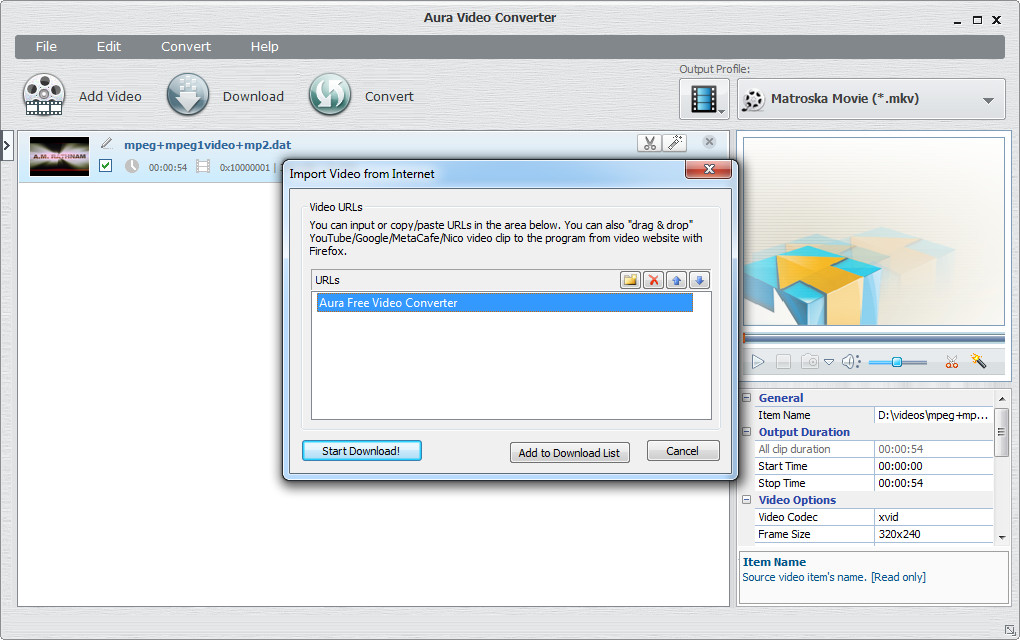Open the Edit menu
Image resolution: width=1020 pixels, height=640 pixels.
(x=109, y=46)
